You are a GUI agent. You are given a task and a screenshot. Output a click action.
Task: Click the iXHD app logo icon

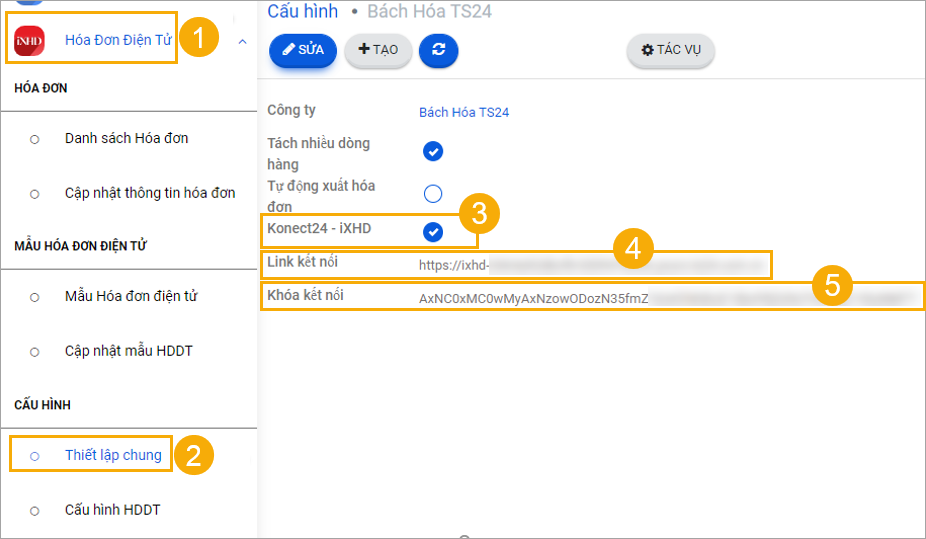point(29,41)
